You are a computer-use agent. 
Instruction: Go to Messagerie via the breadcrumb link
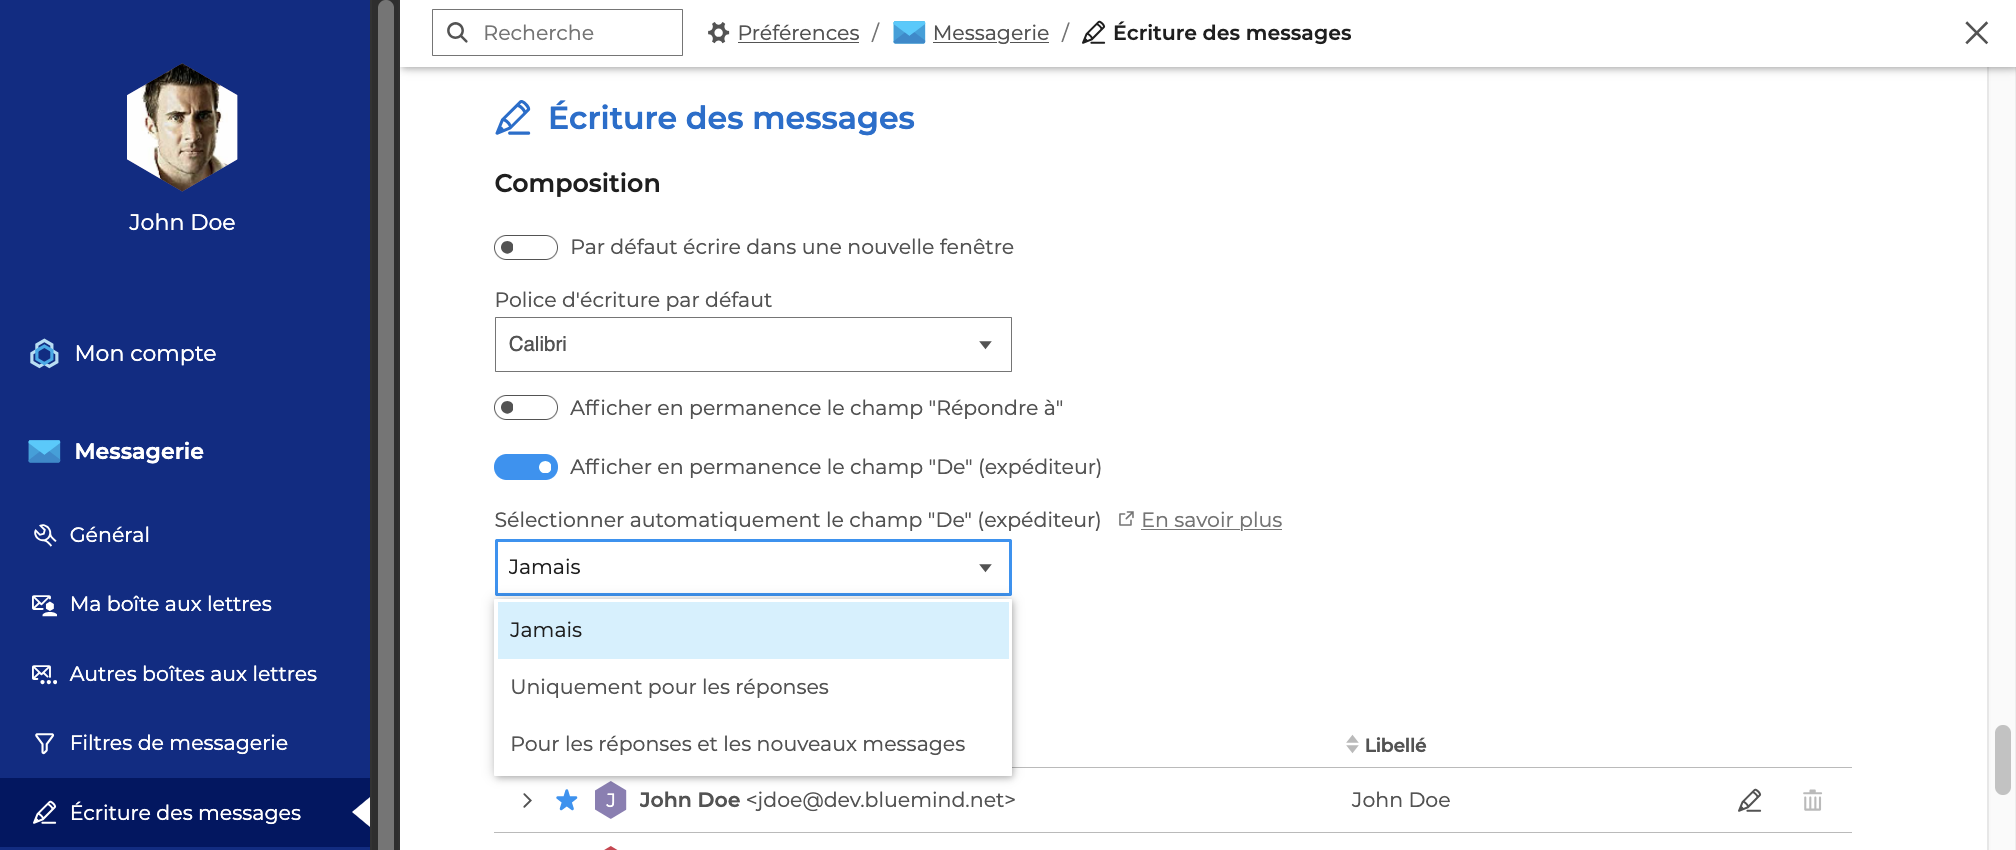[x=990, y=33]
